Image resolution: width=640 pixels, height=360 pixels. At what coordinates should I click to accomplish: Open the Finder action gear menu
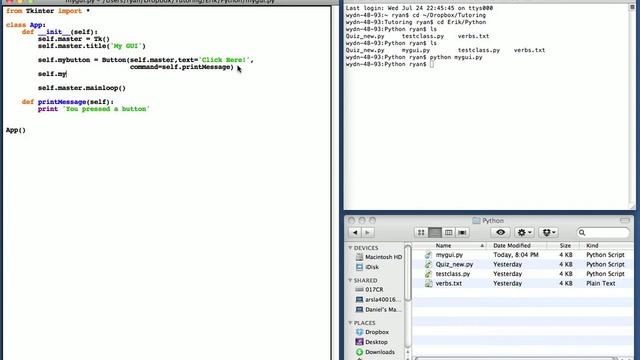pos(524,232)
